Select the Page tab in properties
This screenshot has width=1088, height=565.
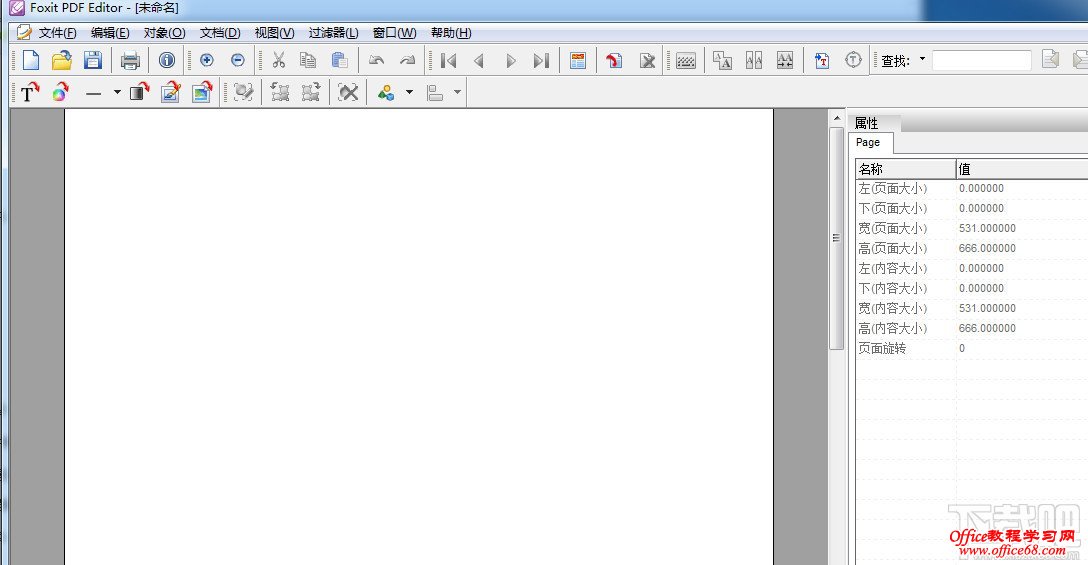[868, 143]
